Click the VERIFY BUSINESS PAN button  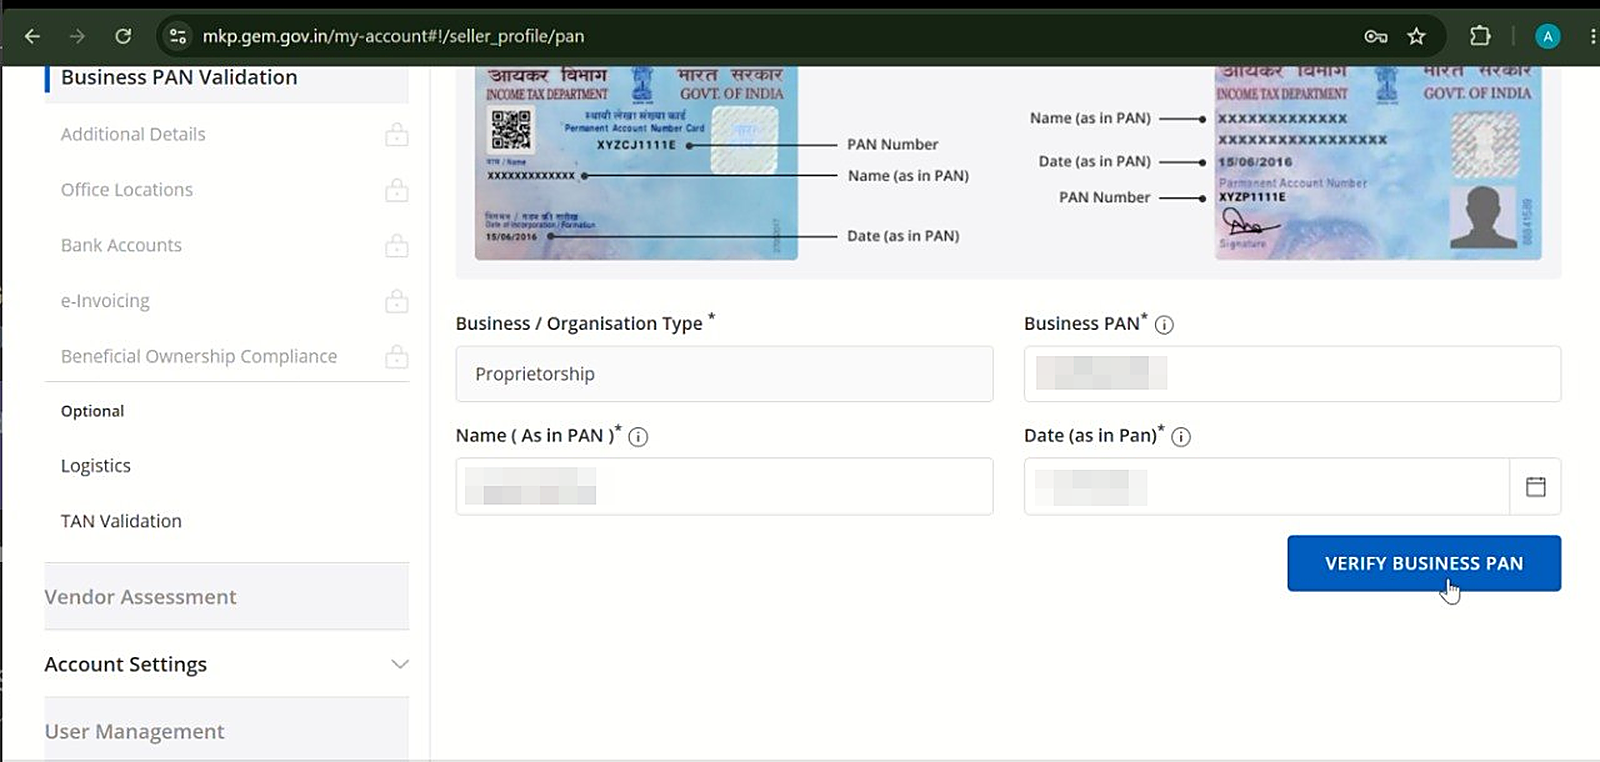[1424, 563]
